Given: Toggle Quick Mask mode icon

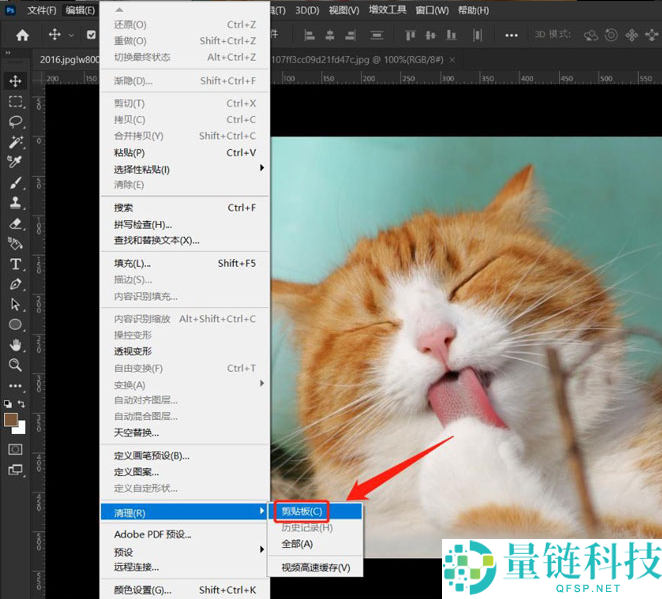Looking at the screenshot, I should coord(15,449).
